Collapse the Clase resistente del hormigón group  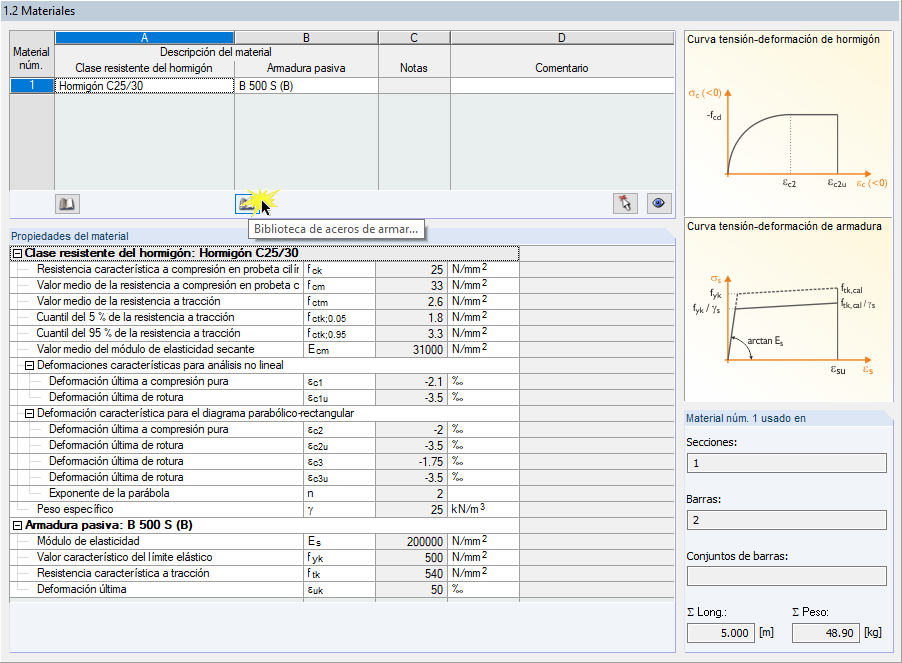17,253
